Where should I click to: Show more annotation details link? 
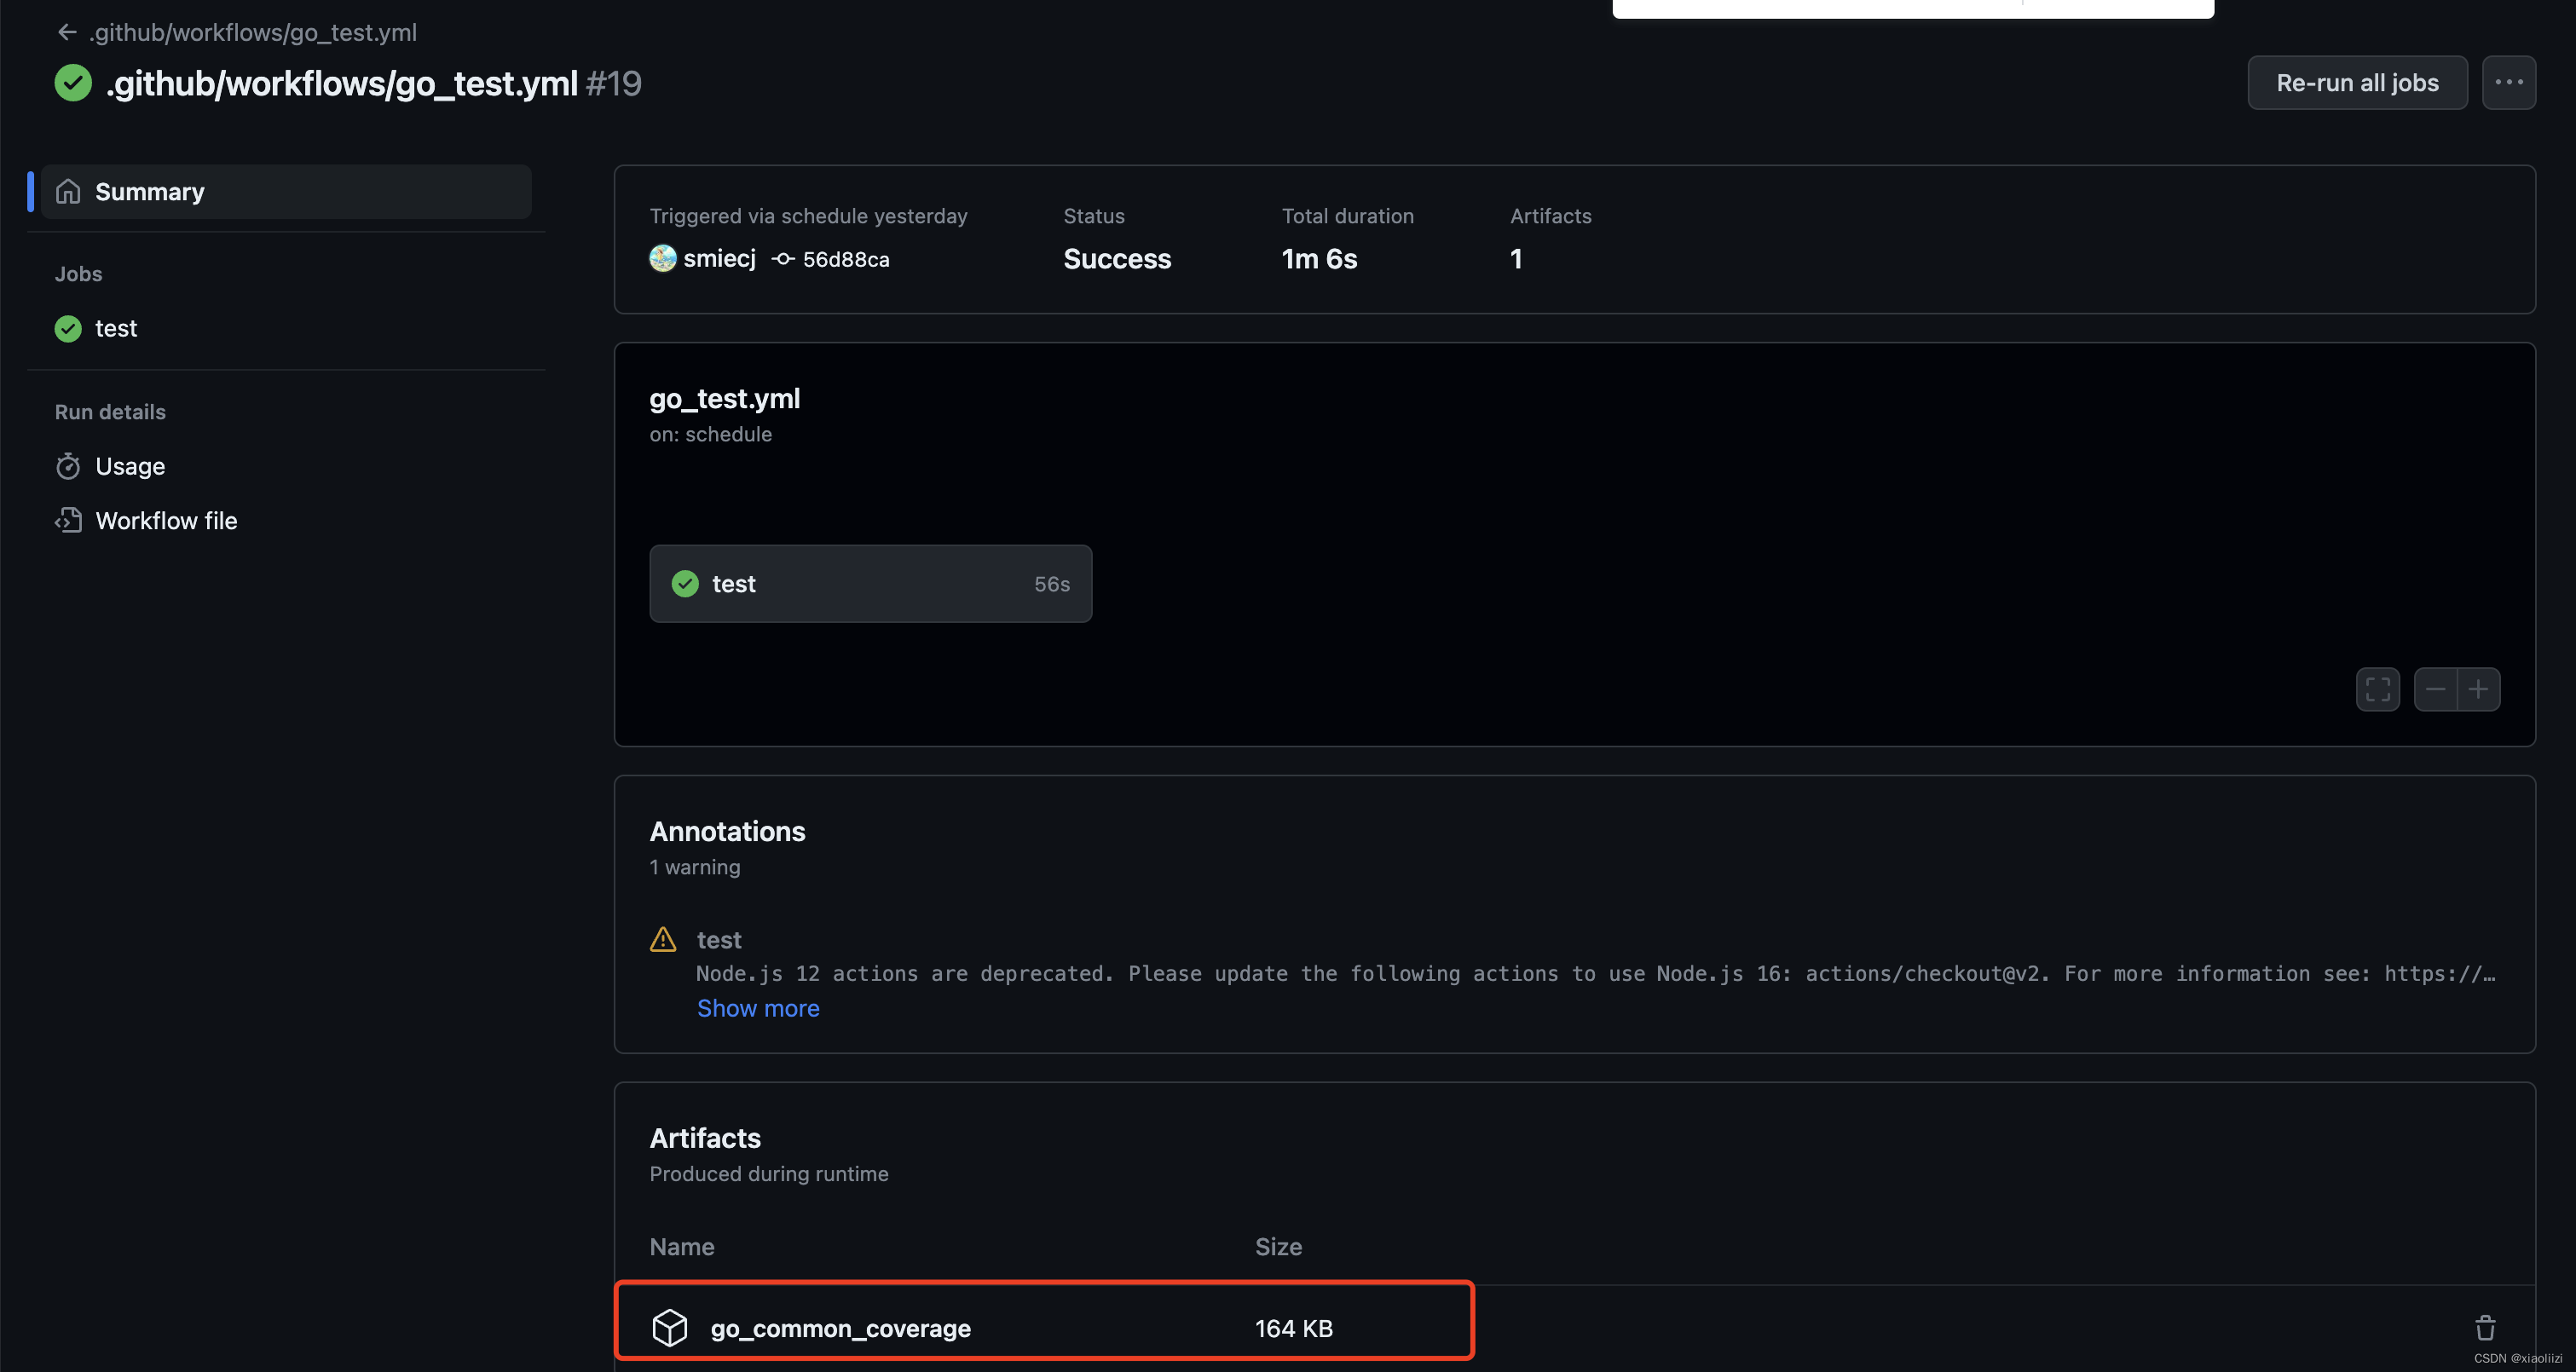(758, 1008)
